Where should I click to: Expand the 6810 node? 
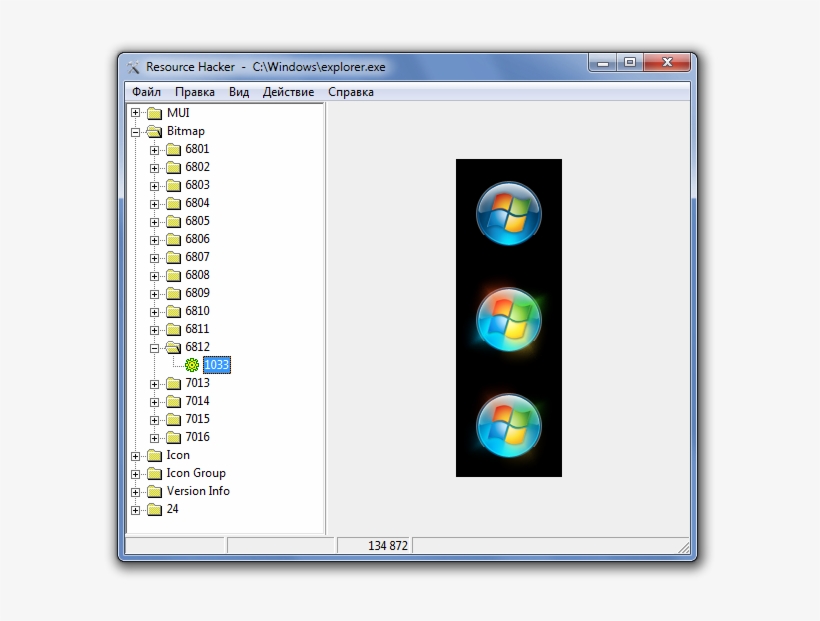click(x=154, y=312)
